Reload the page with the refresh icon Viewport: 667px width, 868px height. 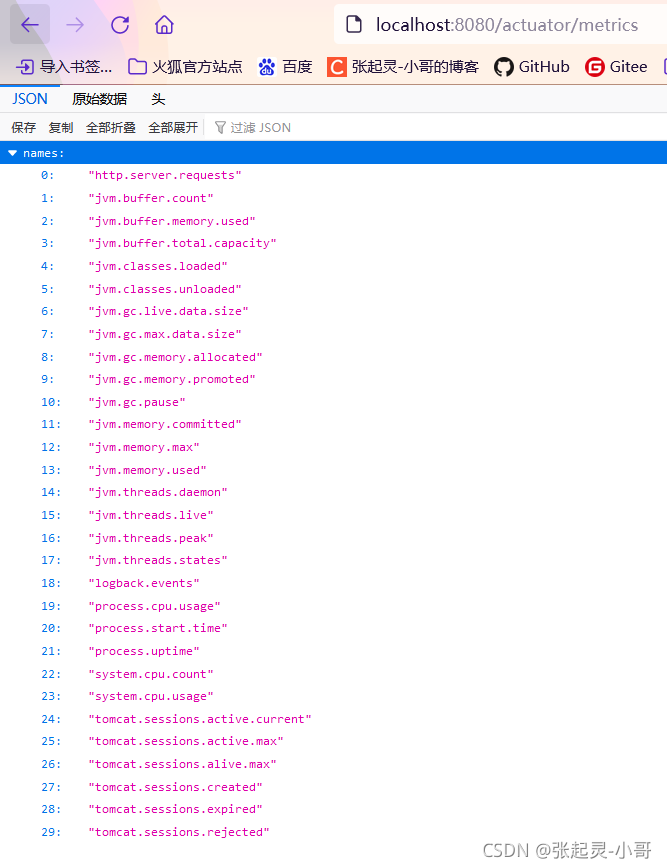click(x=120, y=24)
